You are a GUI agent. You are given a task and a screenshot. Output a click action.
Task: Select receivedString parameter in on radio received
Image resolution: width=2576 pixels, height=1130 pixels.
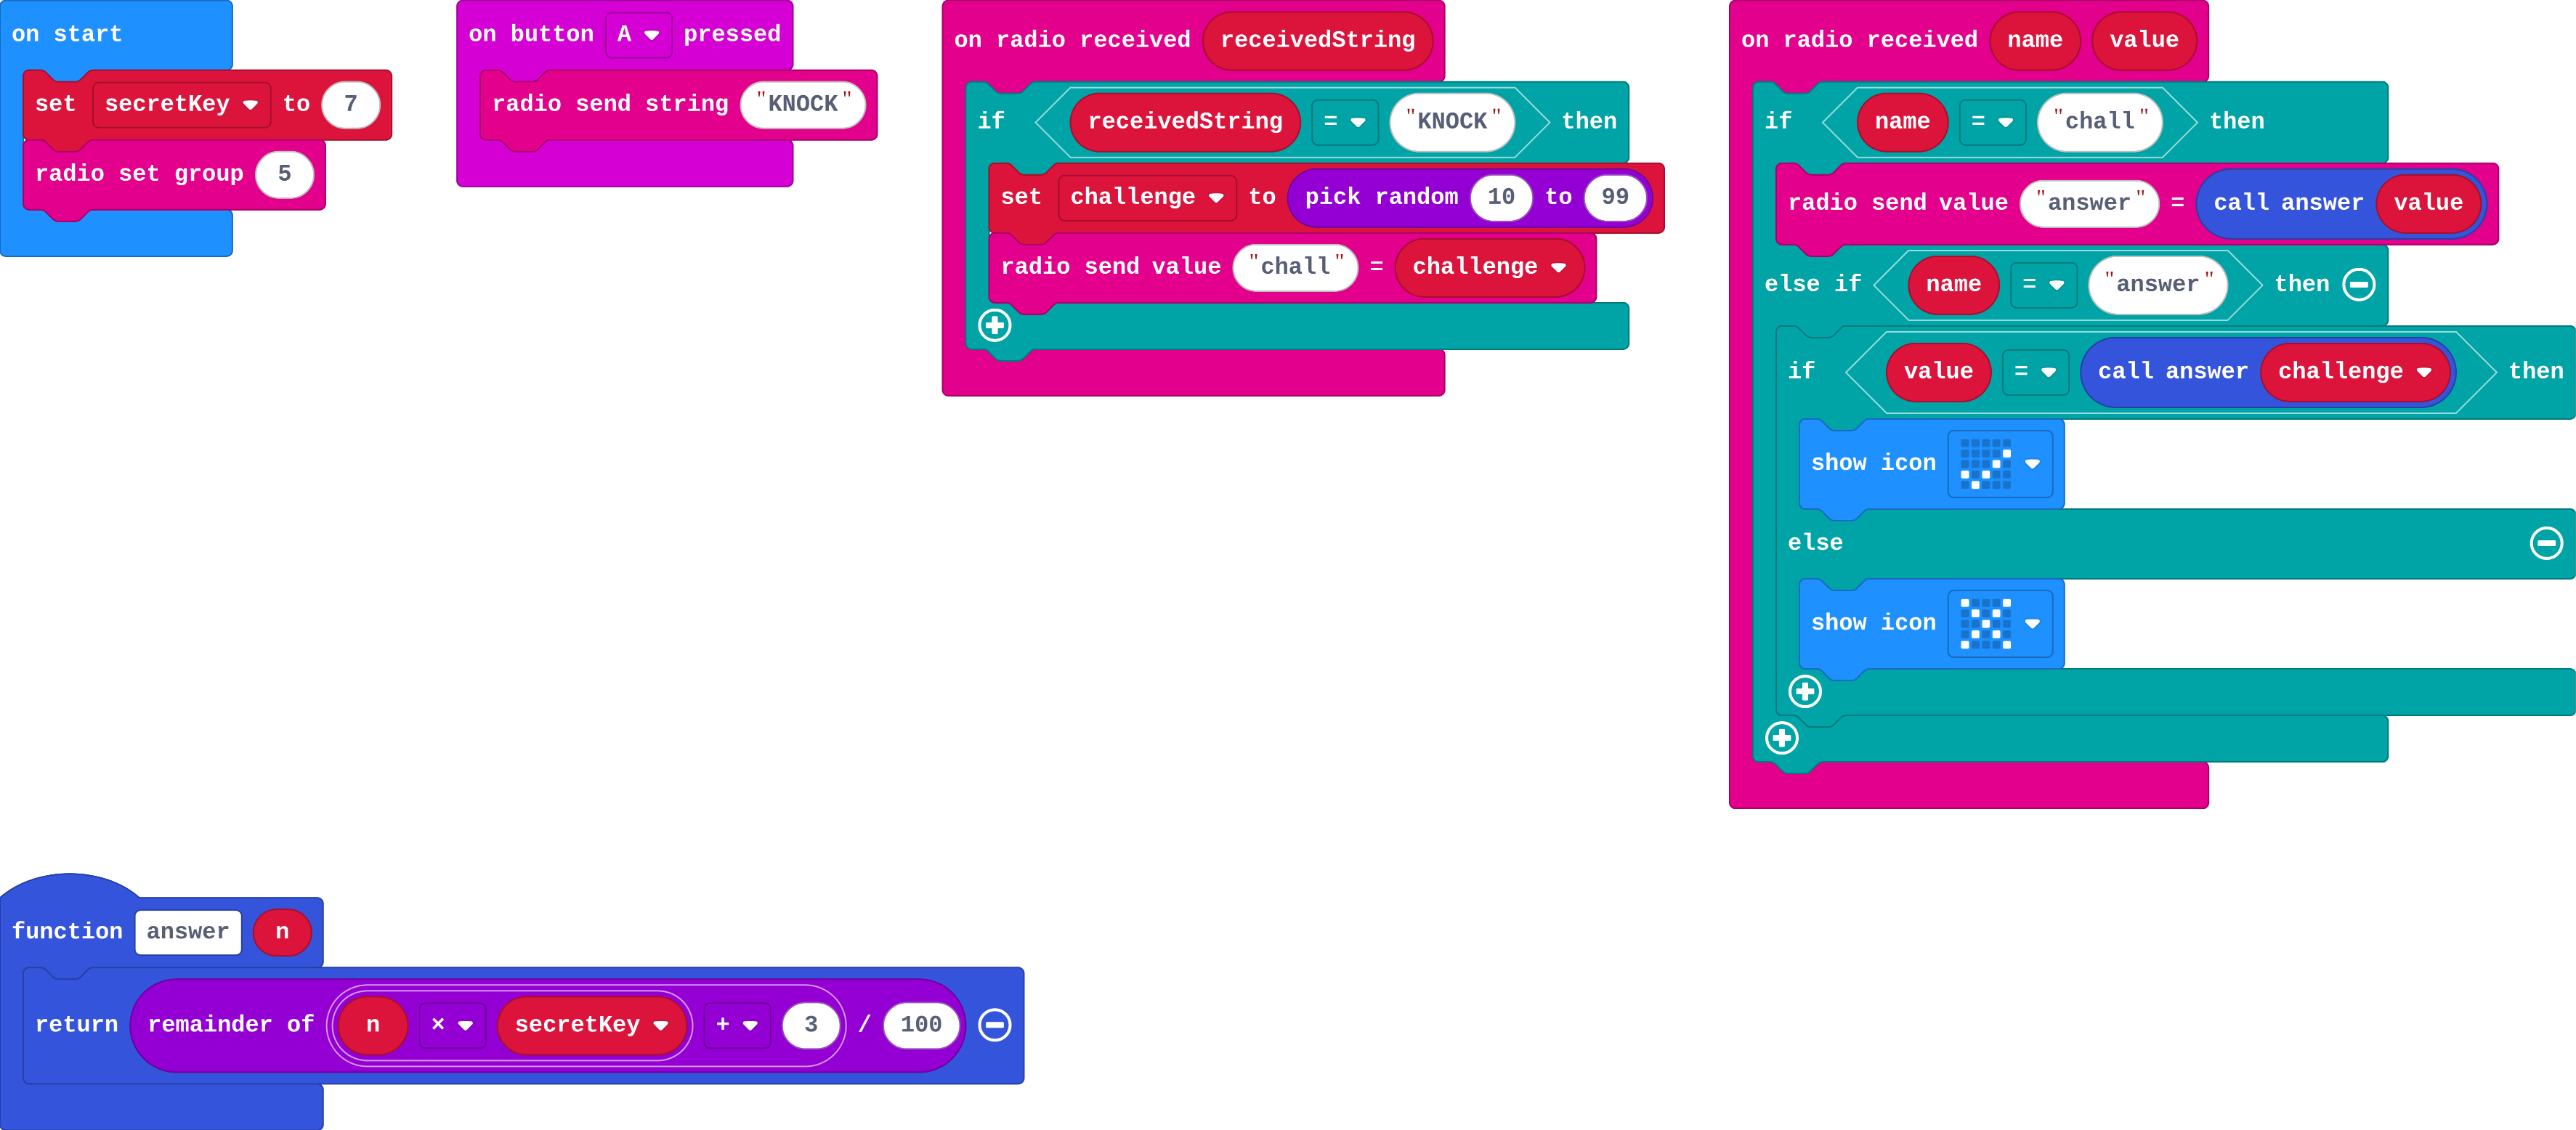tap(1317, 40)
